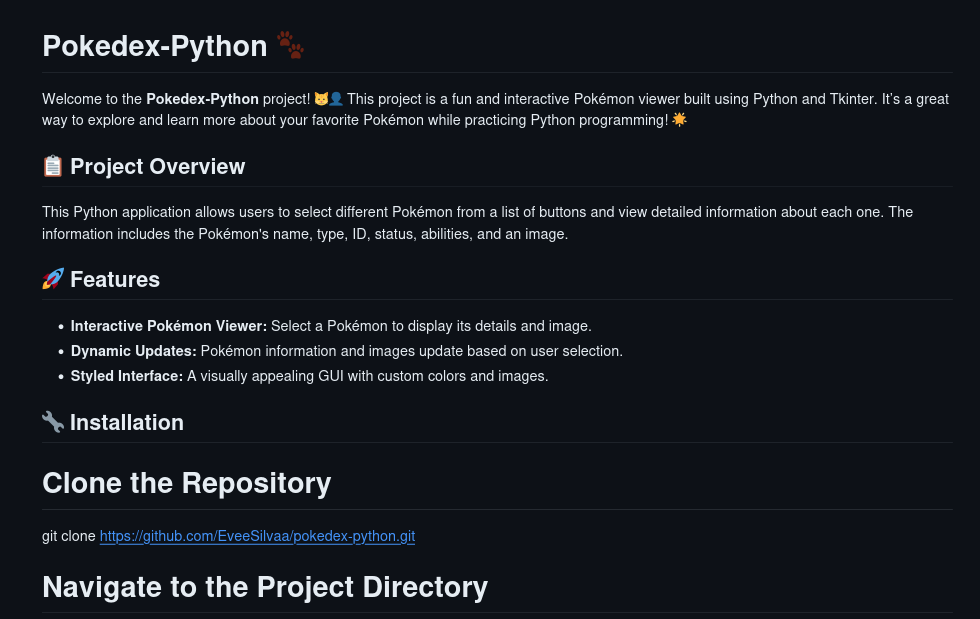This screenshot has height=619, width=980.
Task: Click the wrench emoji beside Installation
Action: tap(52, 422)
